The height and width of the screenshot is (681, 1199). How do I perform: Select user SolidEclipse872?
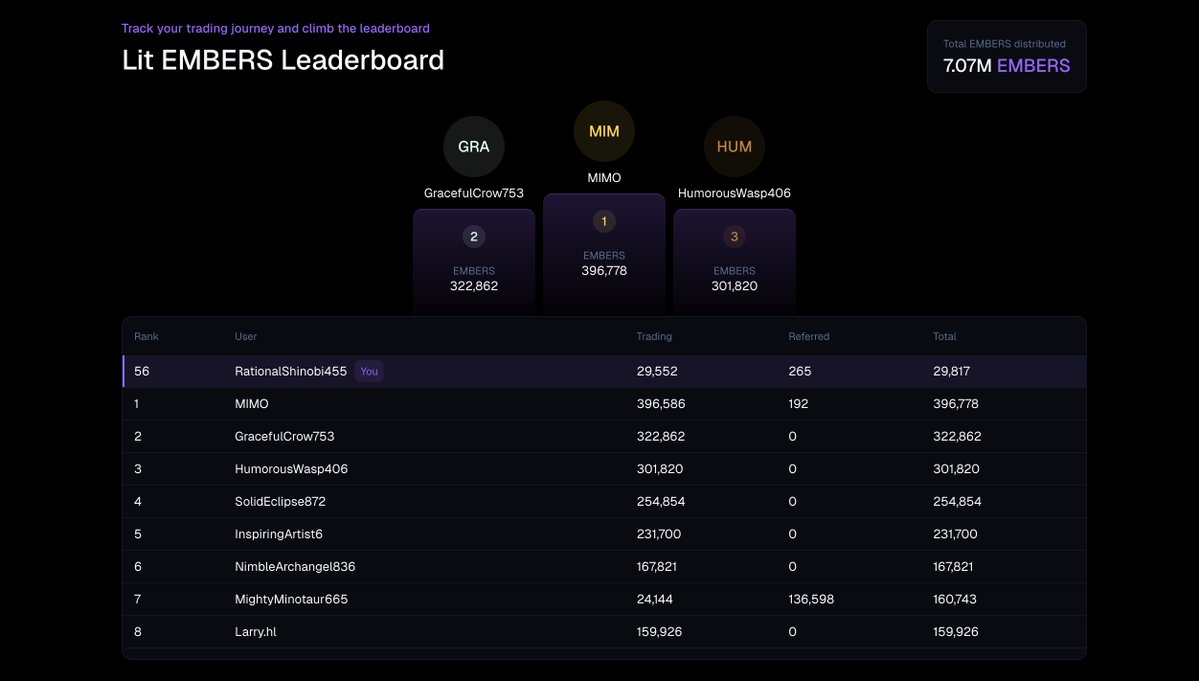(x=280, y=501)
